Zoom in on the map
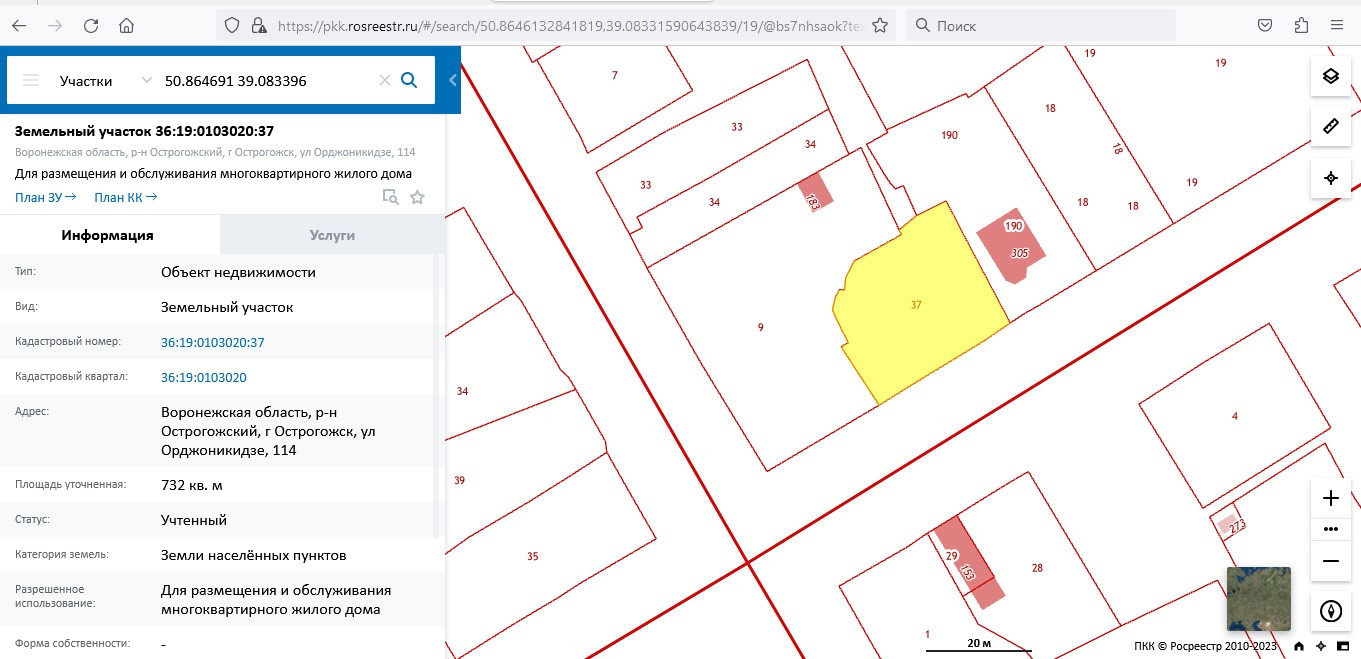 pyautogui.click(x=1330, y=498)
